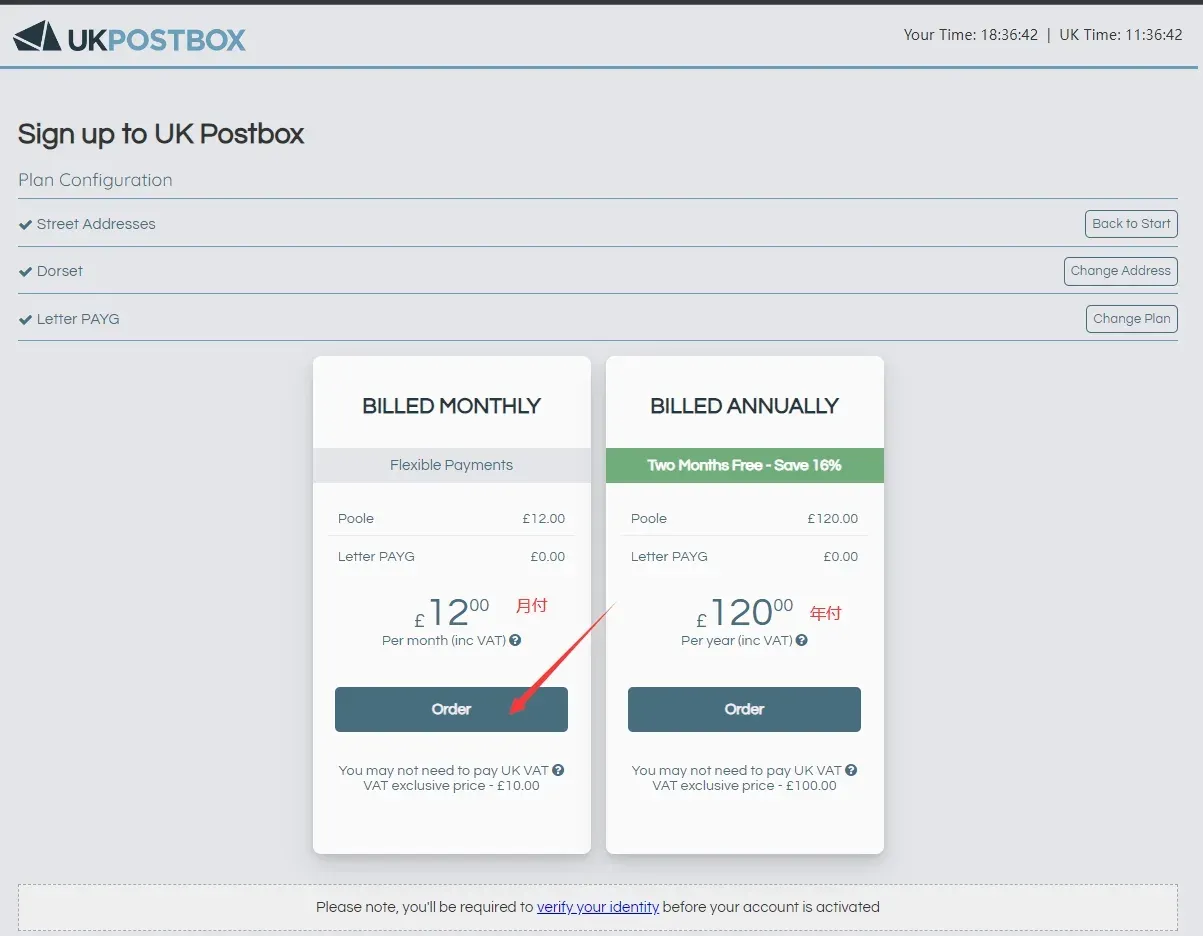Open the verify your identity link
Screen dimensions: 1203x936
pyautogui.click(x=598, y=907)
